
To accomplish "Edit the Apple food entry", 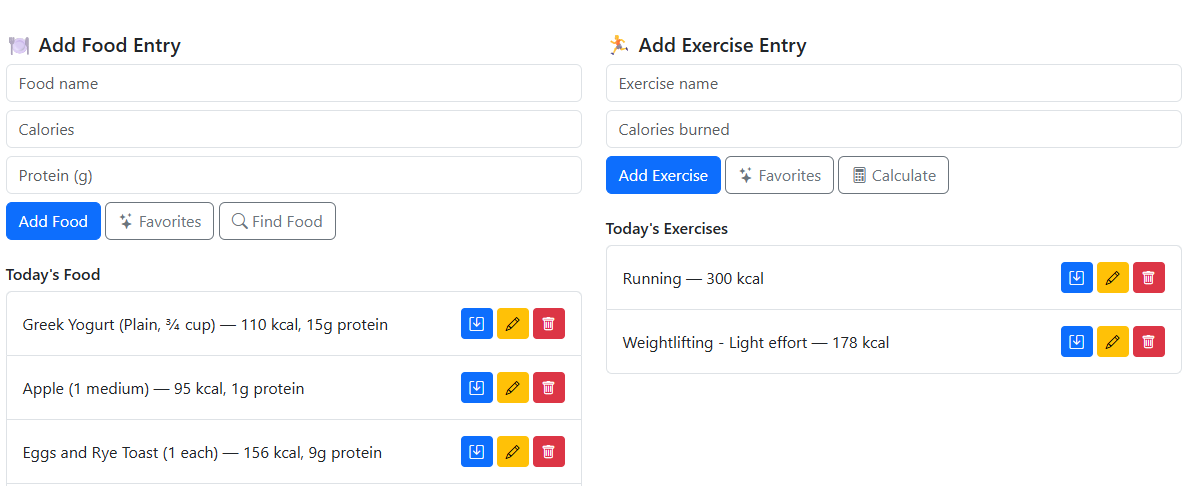I will tap(513, 388).
